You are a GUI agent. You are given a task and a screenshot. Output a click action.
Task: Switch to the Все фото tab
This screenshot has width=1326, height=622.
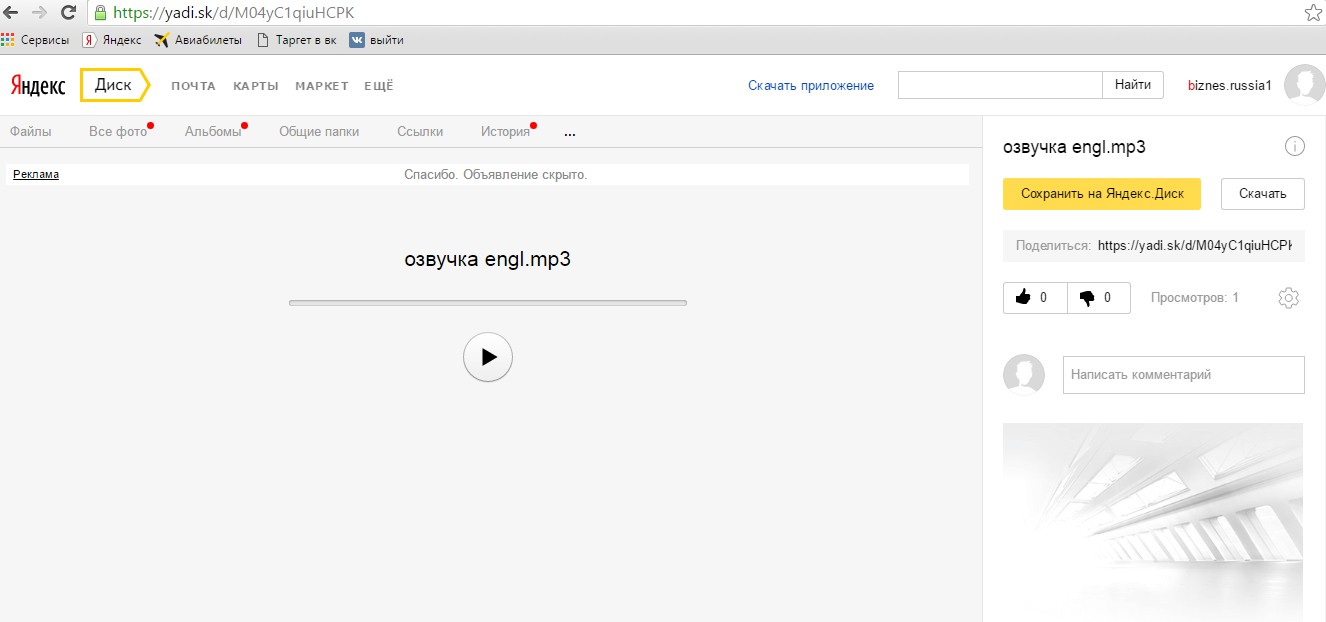click(118, 131)
